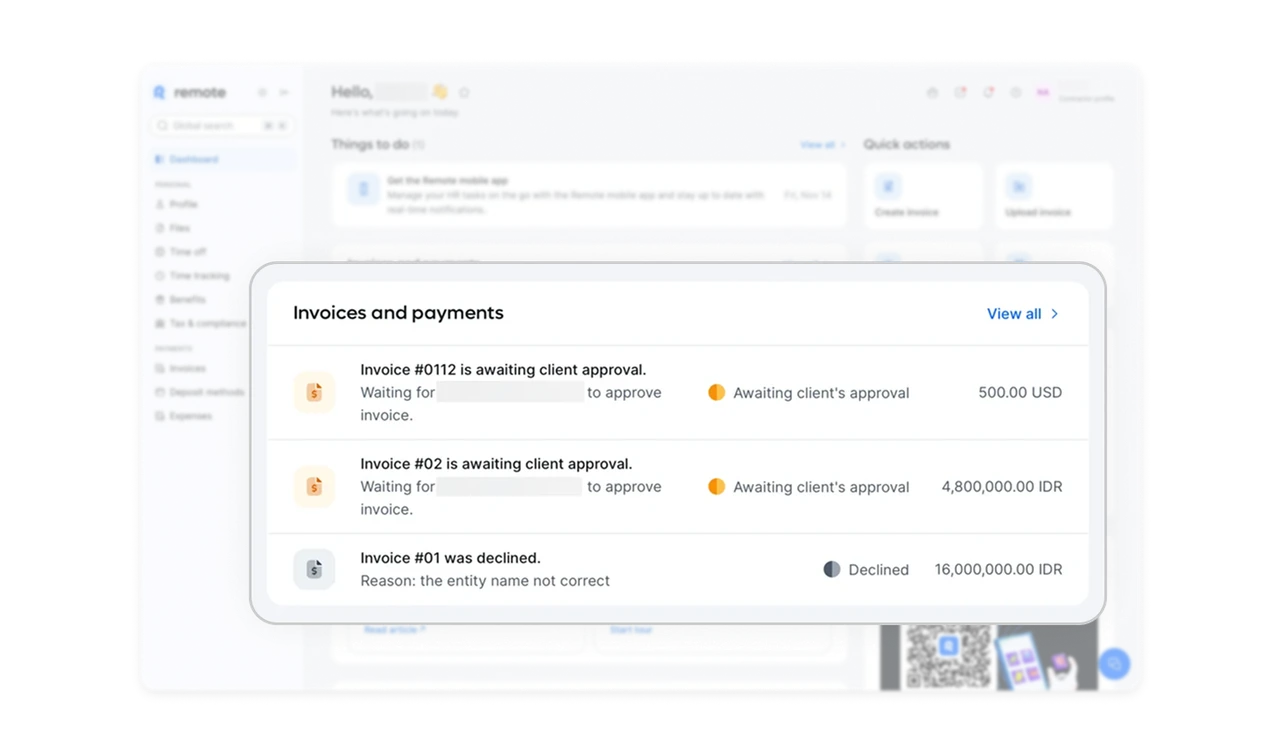Open Time off in the sidebar
Image resolution: width=1280 pixels, height=754 pixels.
pyautogui.click(x=181, y=252)
